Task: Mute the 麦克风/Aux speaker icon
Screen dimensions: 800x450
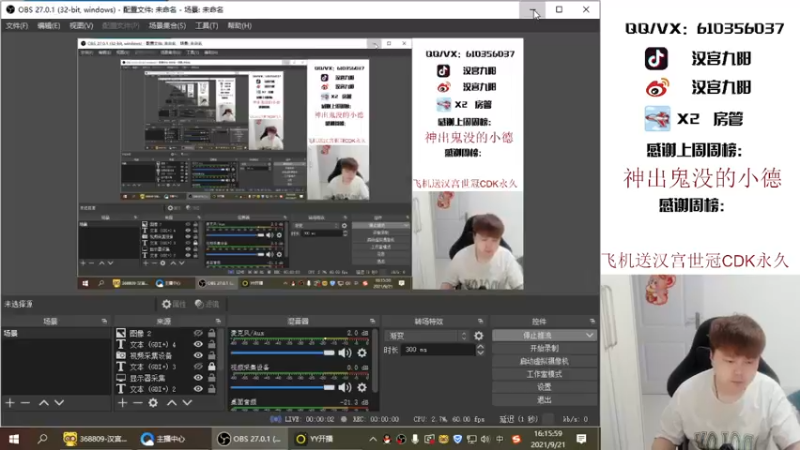Action: click(345, 353)
